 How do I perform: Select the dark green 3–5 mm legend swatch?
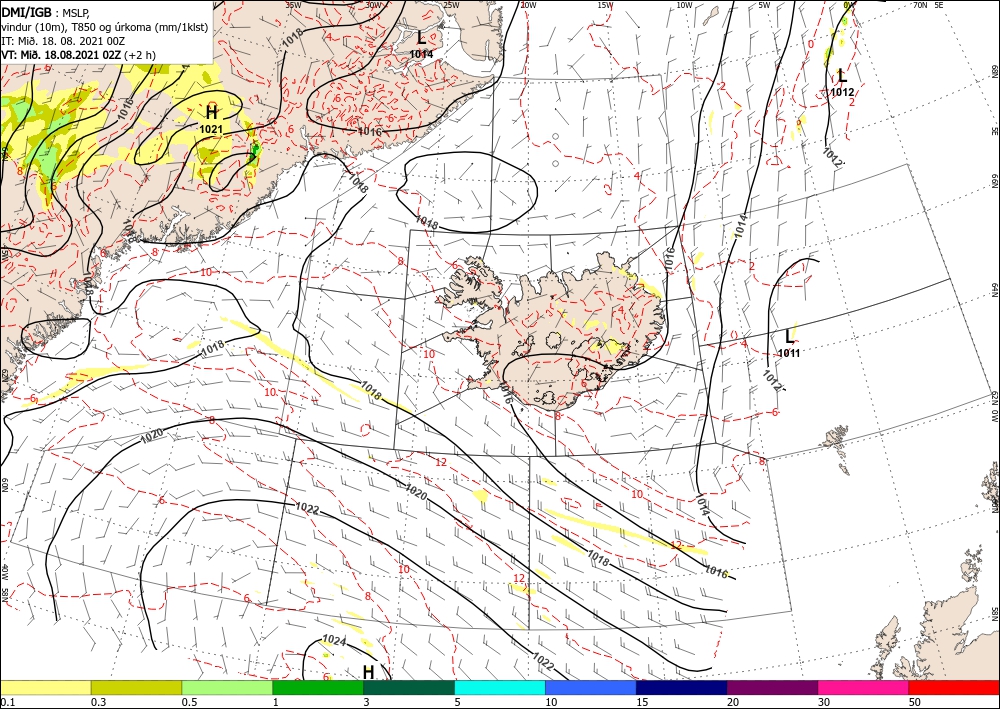tap(409, 687)
